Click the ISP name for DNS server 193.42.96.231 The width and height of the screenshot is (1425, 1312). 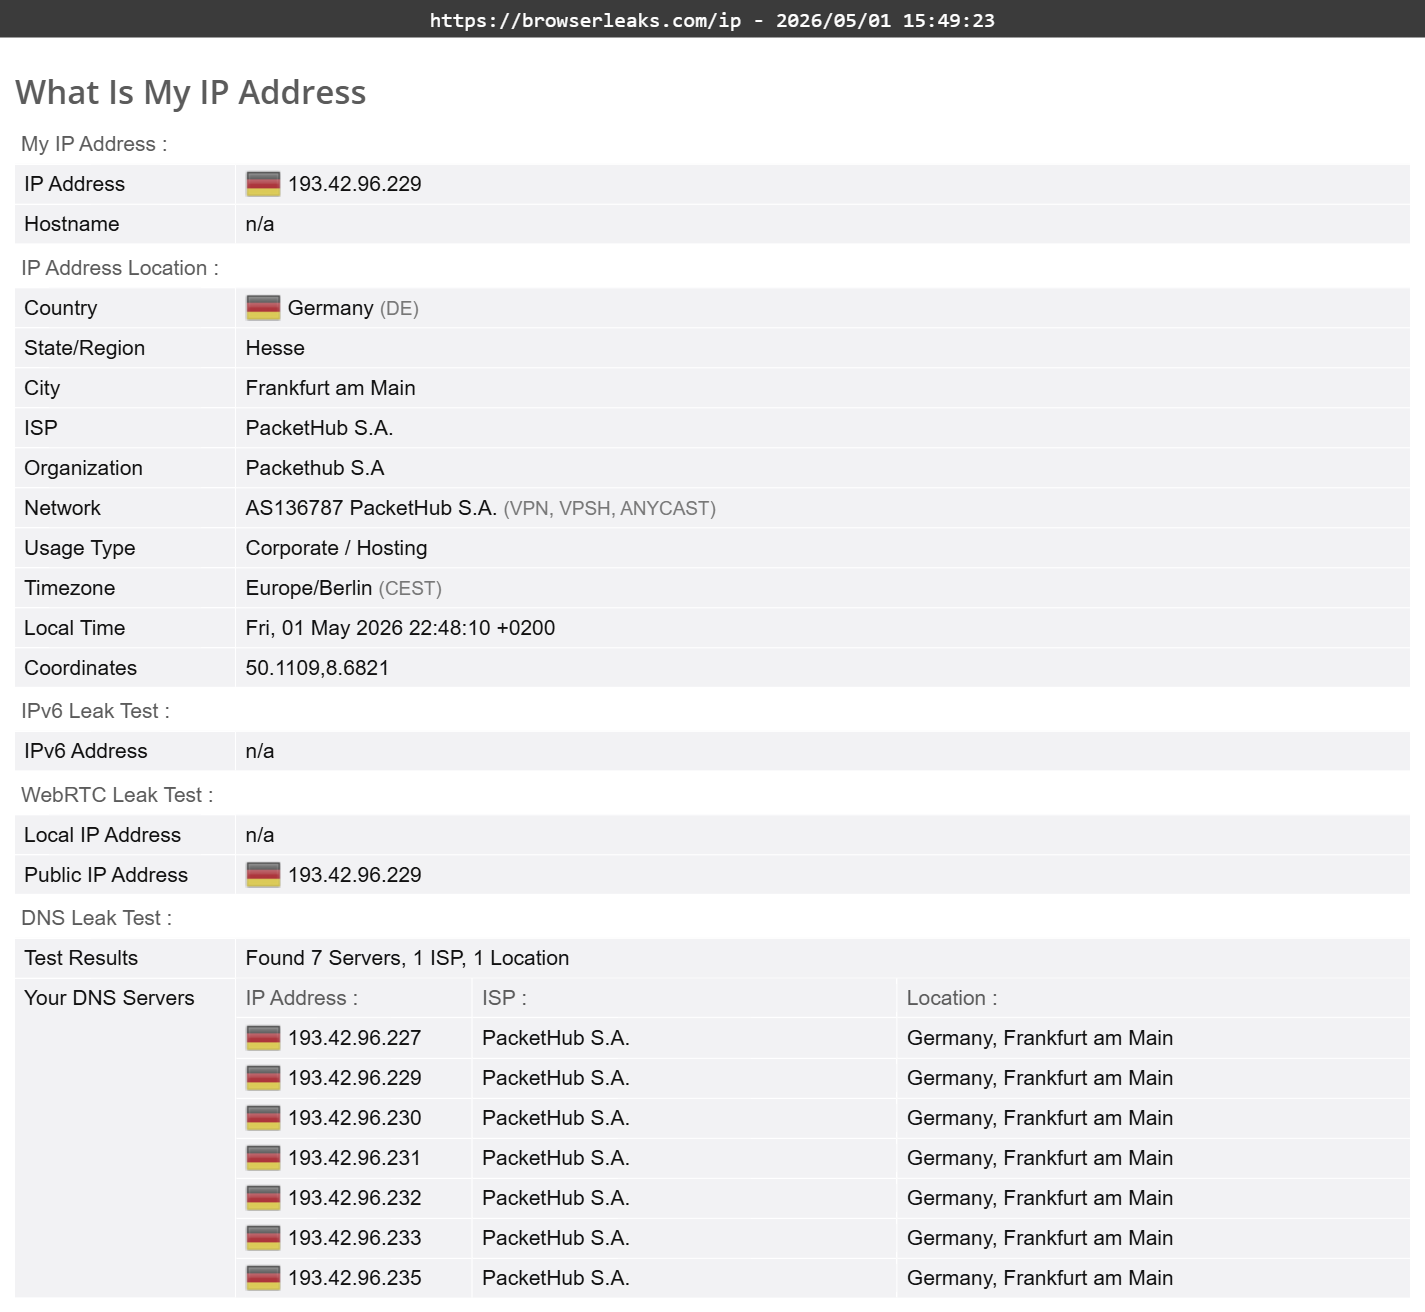click(556, 1158)
